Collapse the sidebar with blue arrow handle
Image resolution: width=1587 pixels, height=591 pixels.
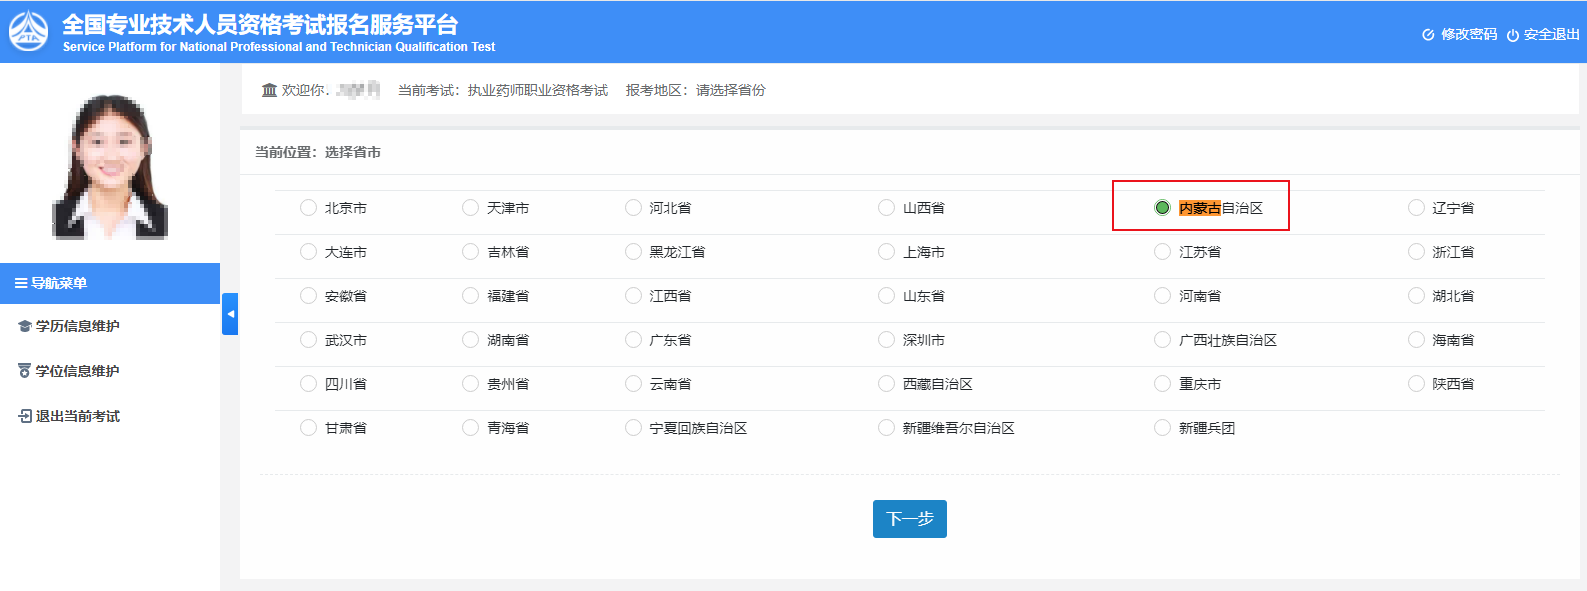(x=230, y=314)
